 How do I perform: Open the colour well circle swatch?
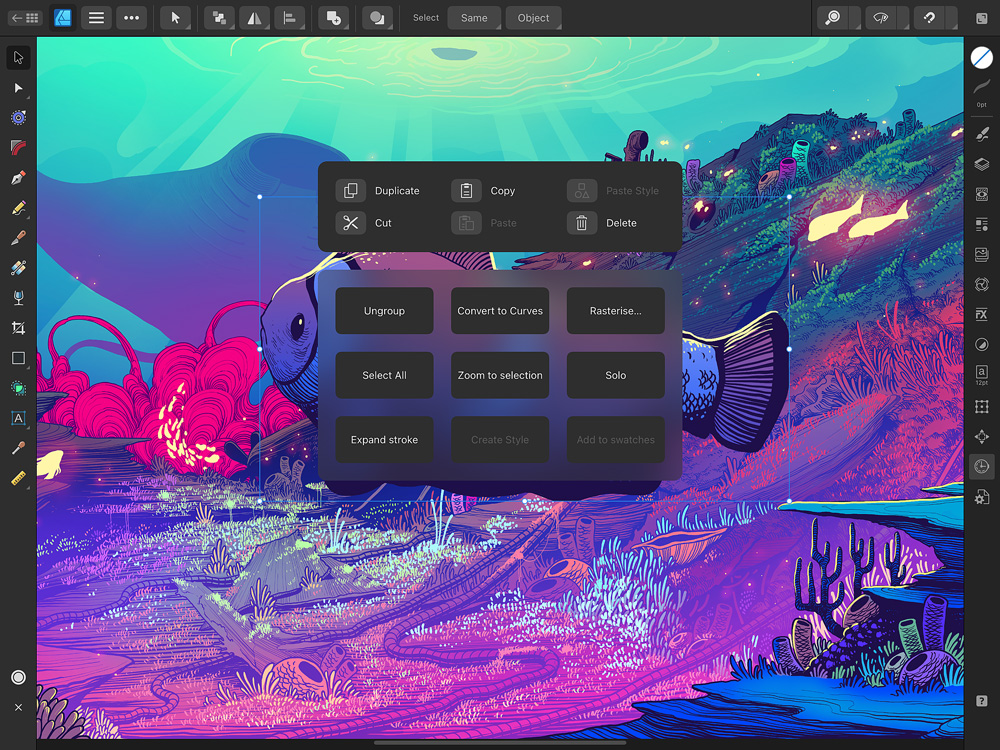coord(982,57)
